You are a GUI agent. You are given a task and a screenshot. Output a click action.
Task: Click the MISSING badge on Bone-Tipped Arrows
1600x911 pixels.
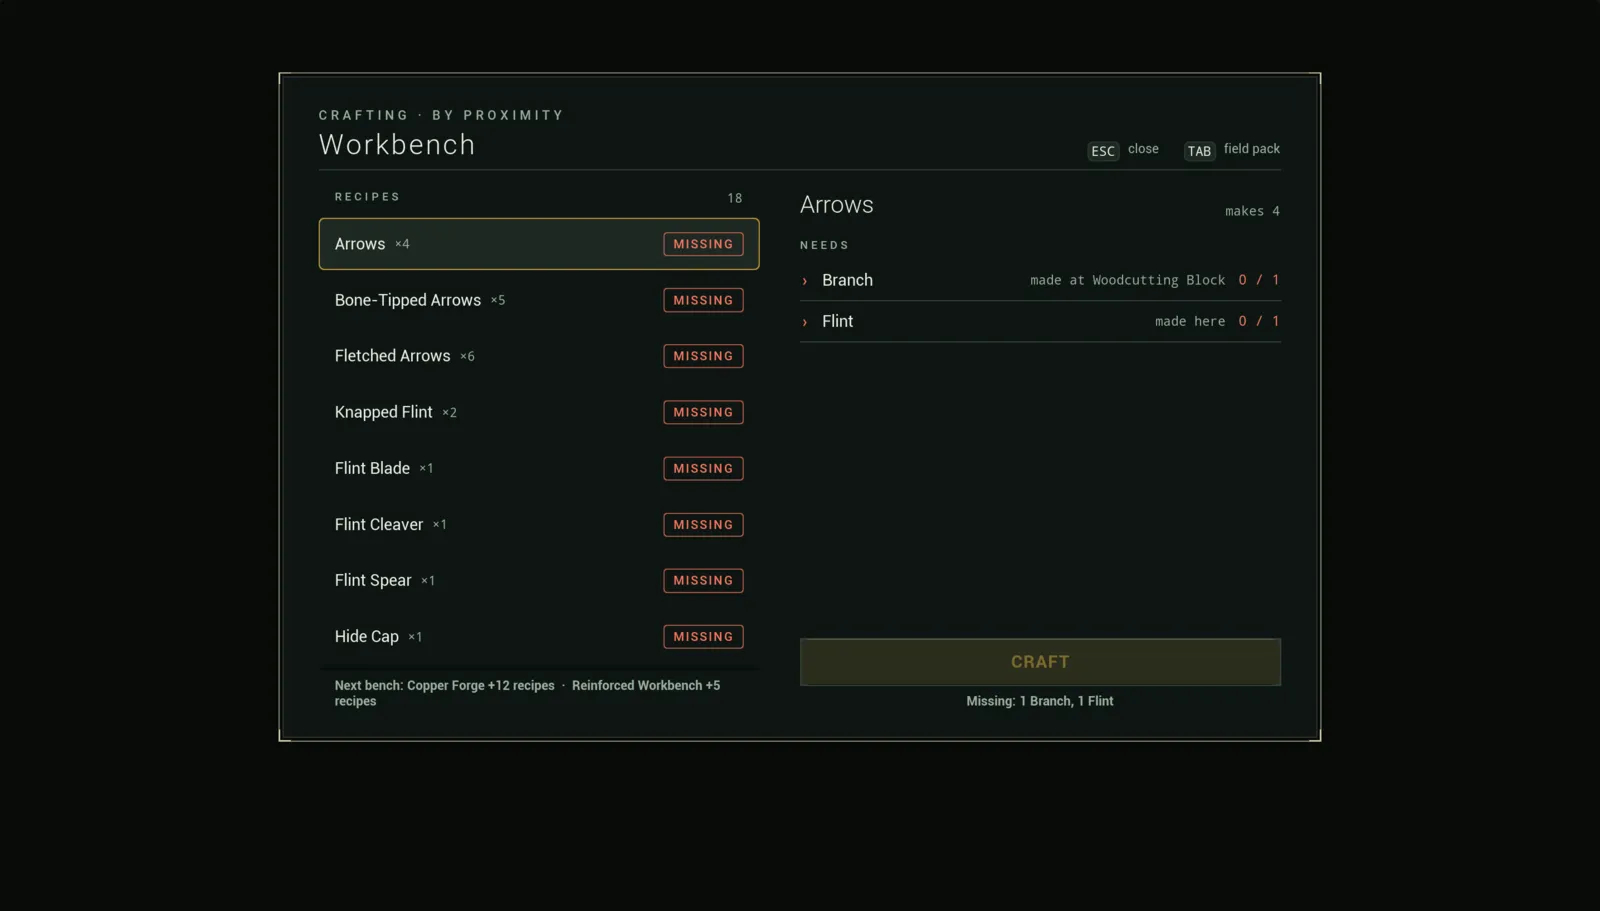coord(703,300)
